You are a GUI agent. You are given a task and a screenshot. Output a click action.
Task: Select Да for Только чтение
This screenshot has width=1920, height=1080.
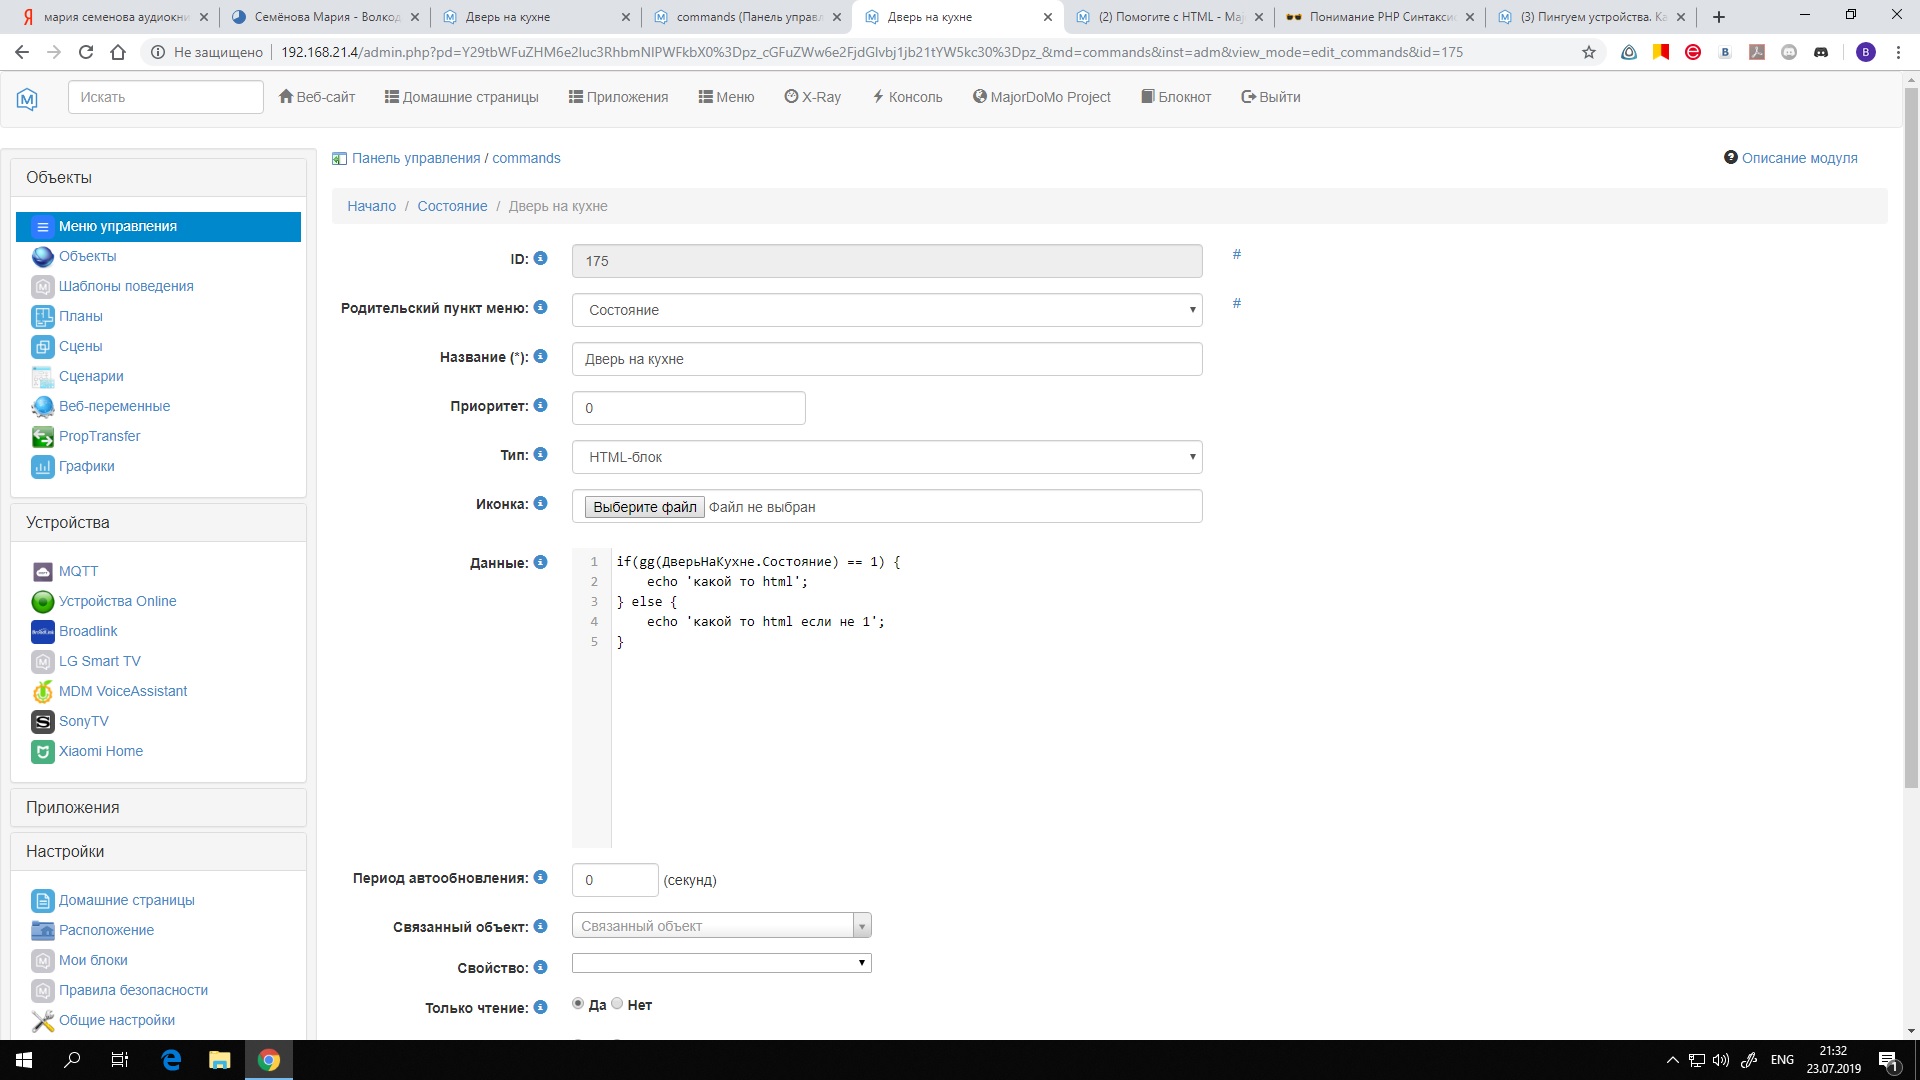point(578,1004)
